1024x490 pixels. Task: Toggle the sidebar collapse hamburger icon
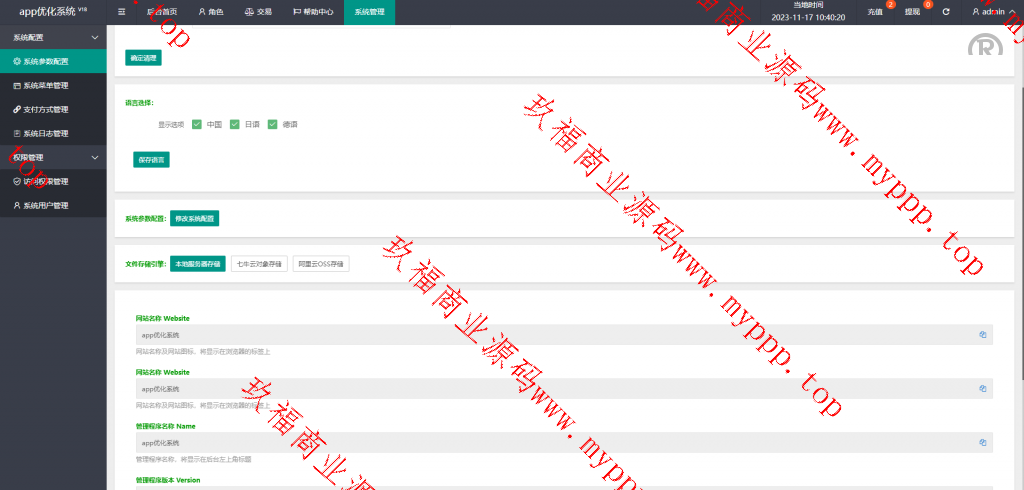tap(122, 12)
